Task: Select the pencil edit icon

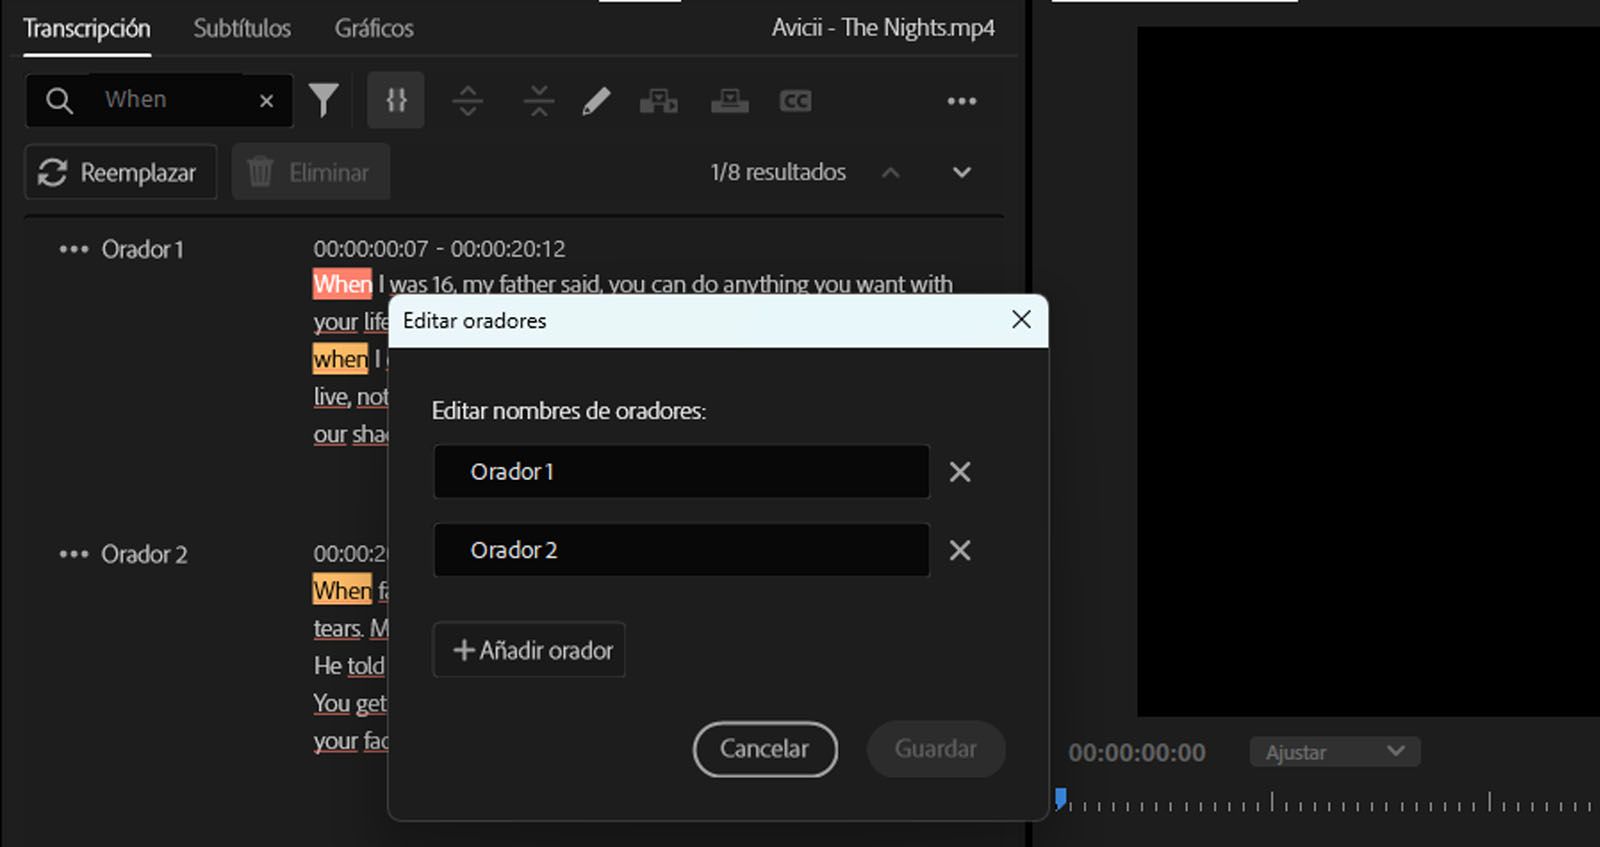Action: [596, 101]
